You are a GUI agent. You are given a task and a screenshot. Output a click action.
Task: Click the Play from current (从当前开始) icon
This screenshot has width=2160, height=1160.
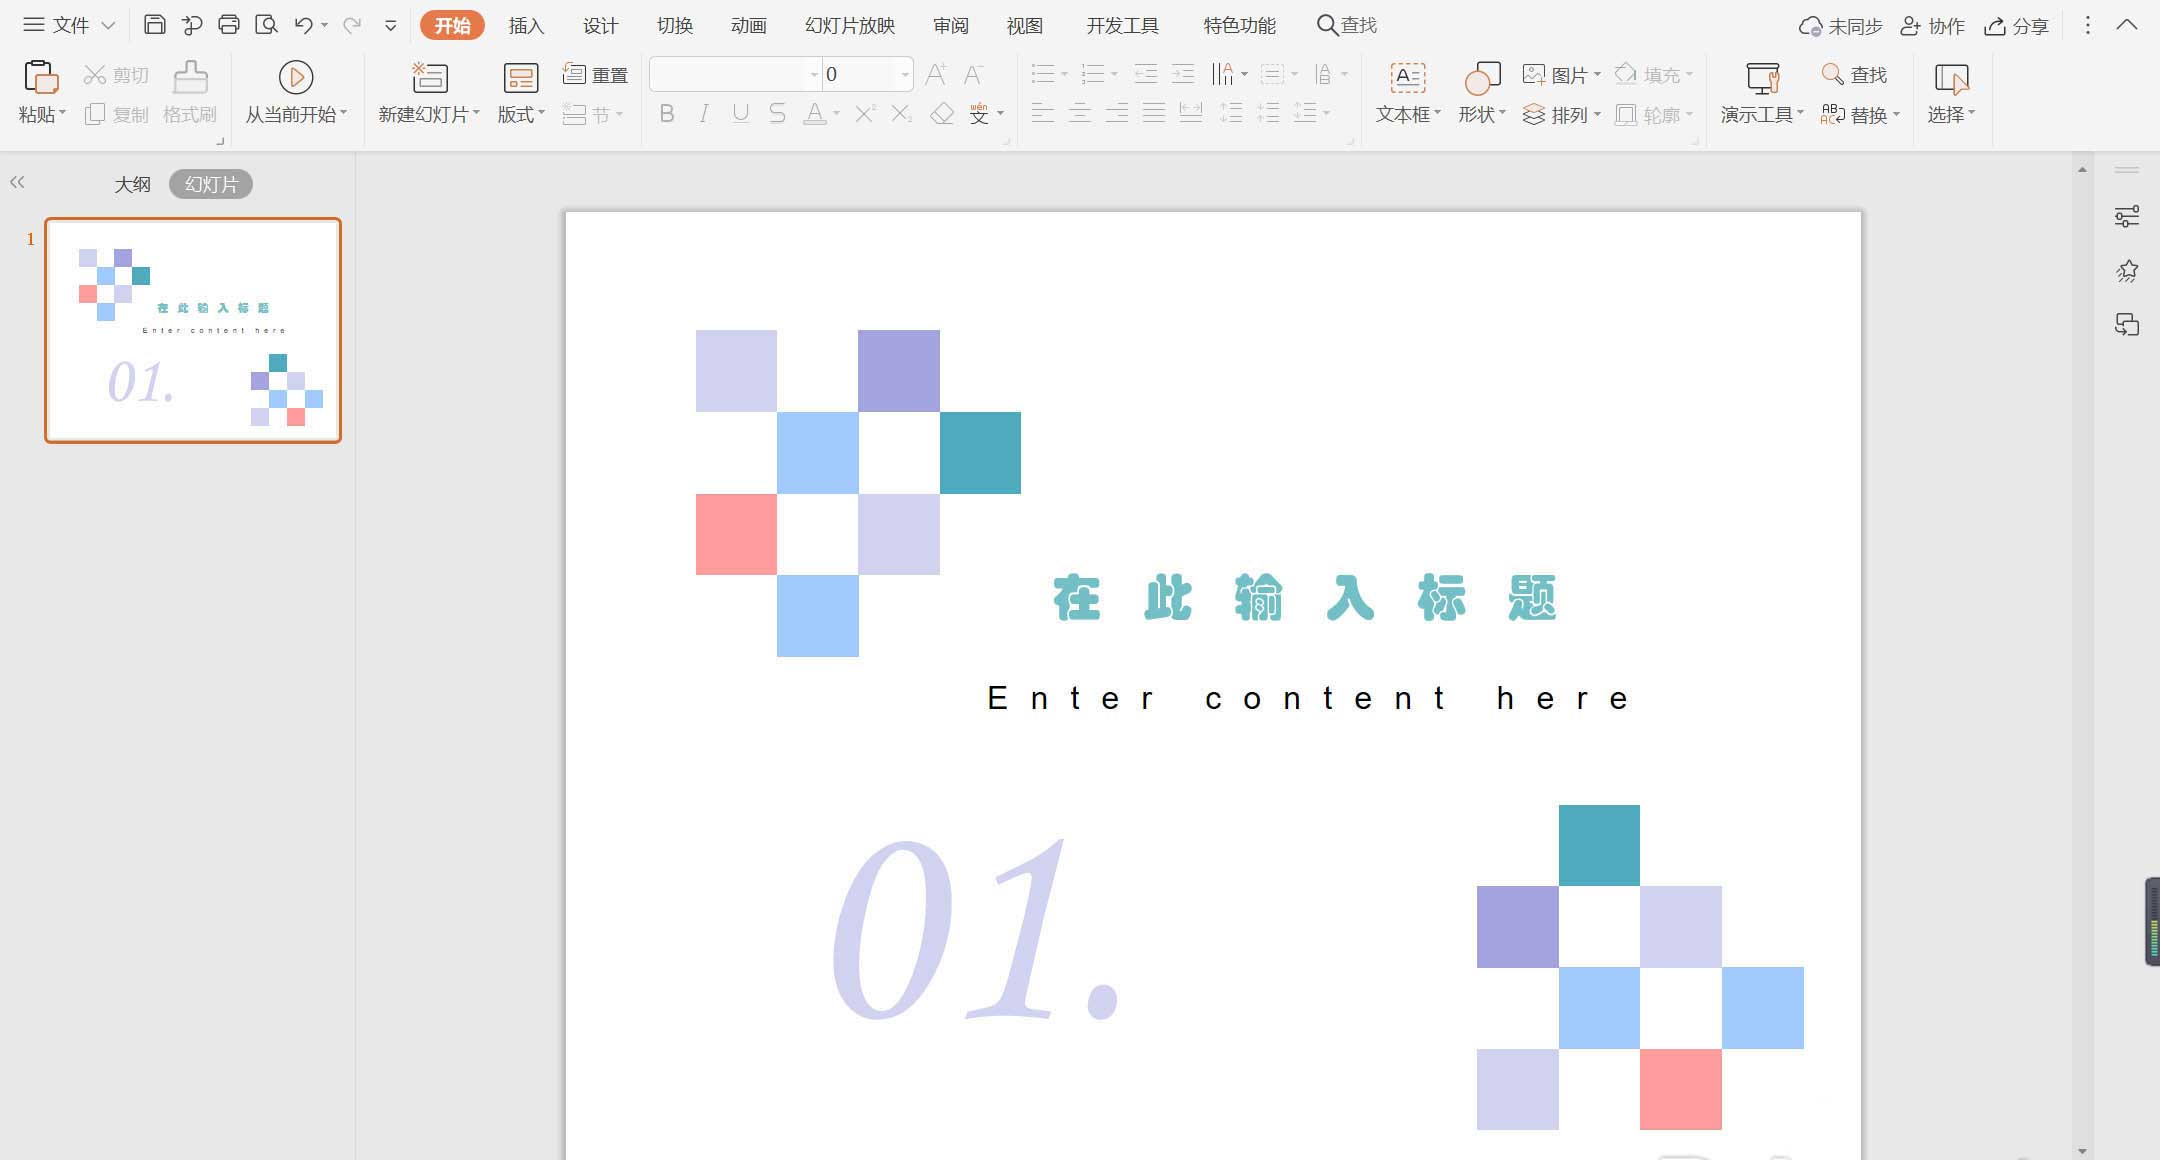[295, 78]
